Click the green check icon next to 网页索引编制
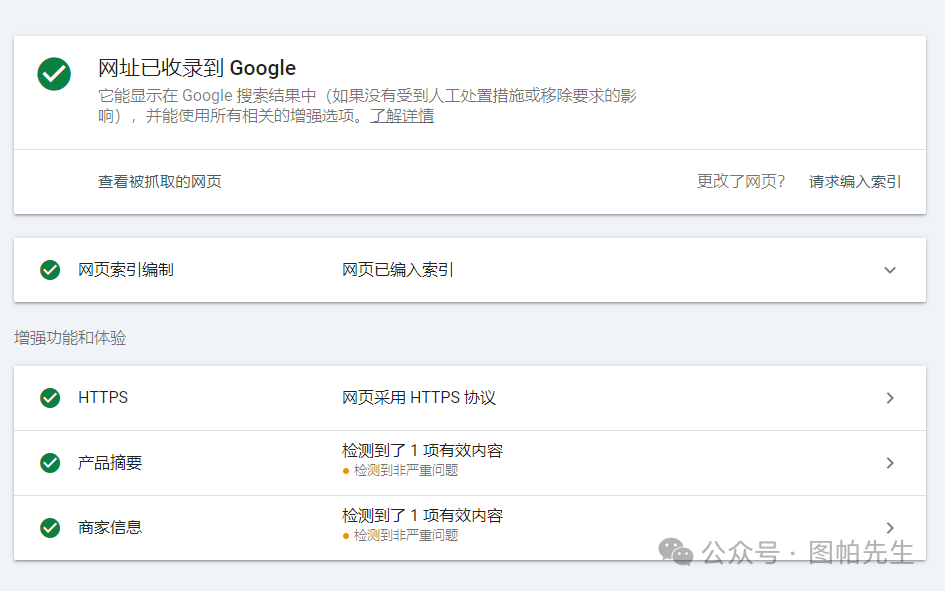Screen dimensions: 945x591 50,270
